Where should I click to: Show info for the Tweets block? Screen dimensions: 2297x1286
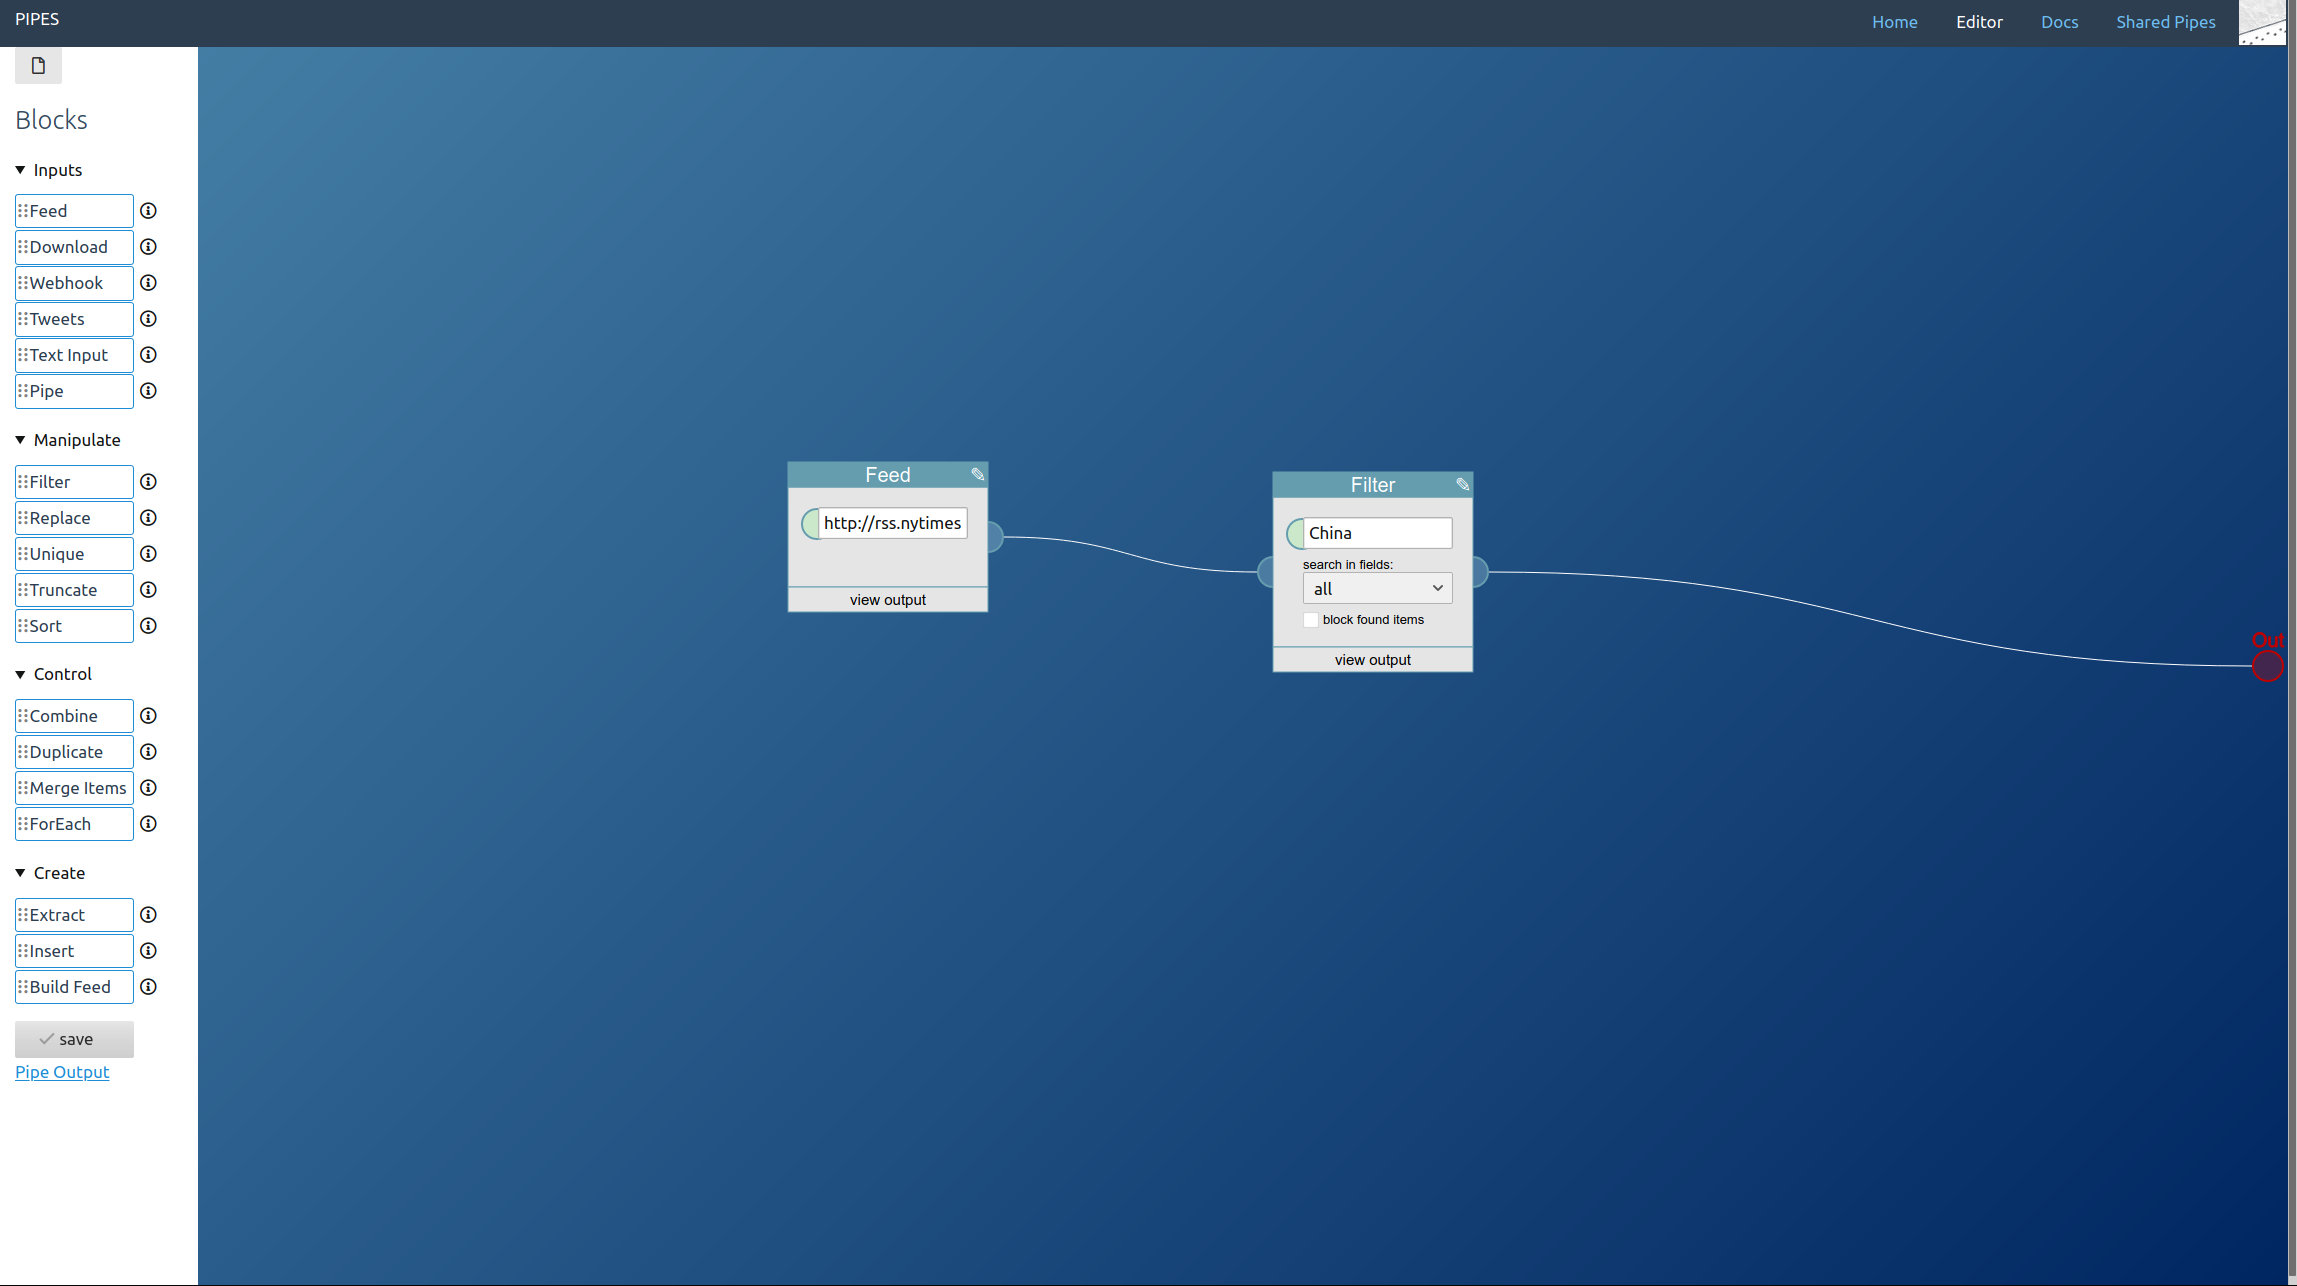coord(148,319)
